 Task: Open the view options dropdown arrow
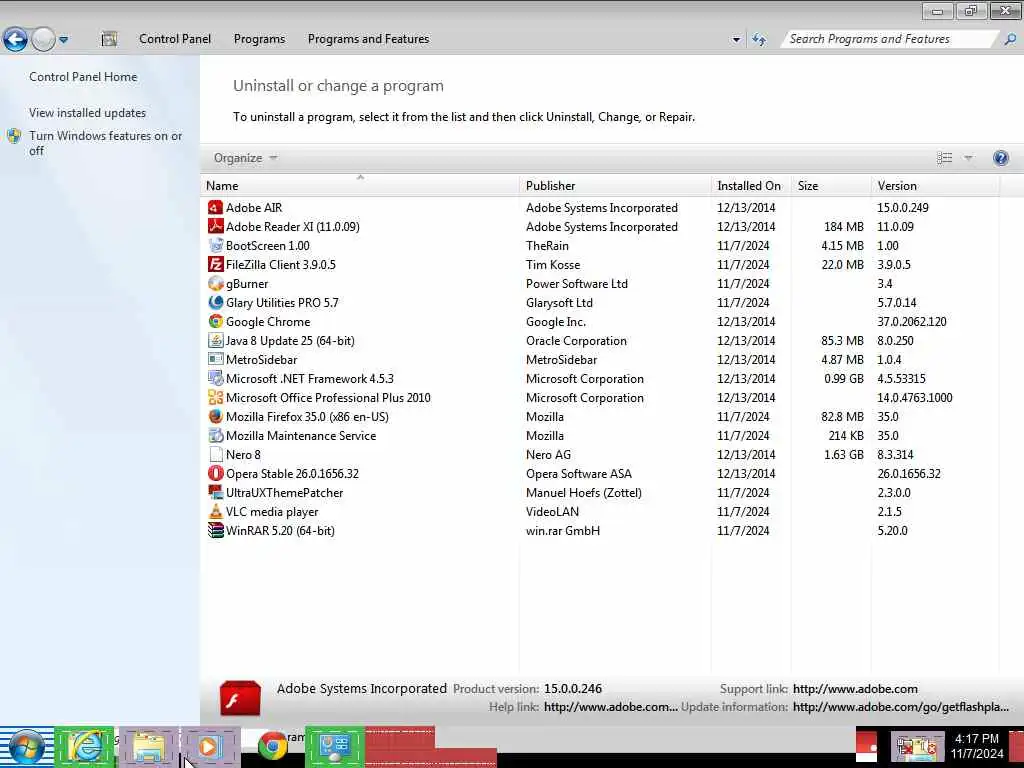point(968,157)
